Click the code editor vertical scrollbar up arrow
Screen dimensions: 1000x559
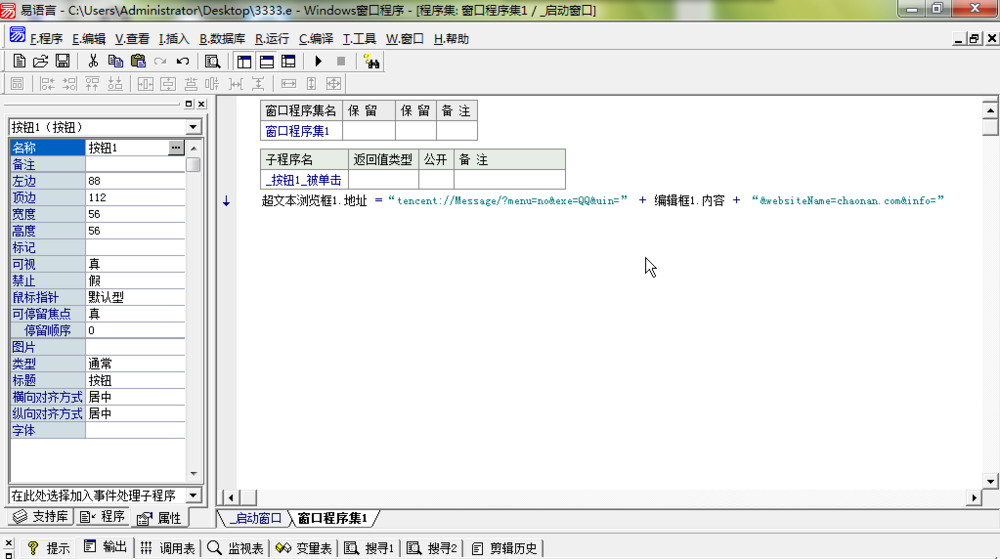point(989,110)
